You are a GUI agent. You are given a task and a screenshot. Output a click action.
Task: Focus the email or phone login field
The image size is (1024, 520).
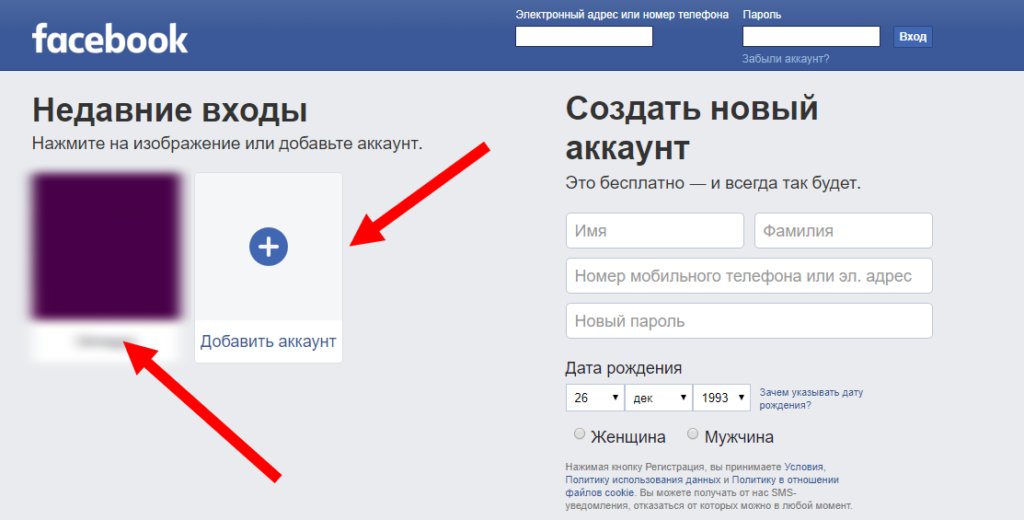pos(584,37)
